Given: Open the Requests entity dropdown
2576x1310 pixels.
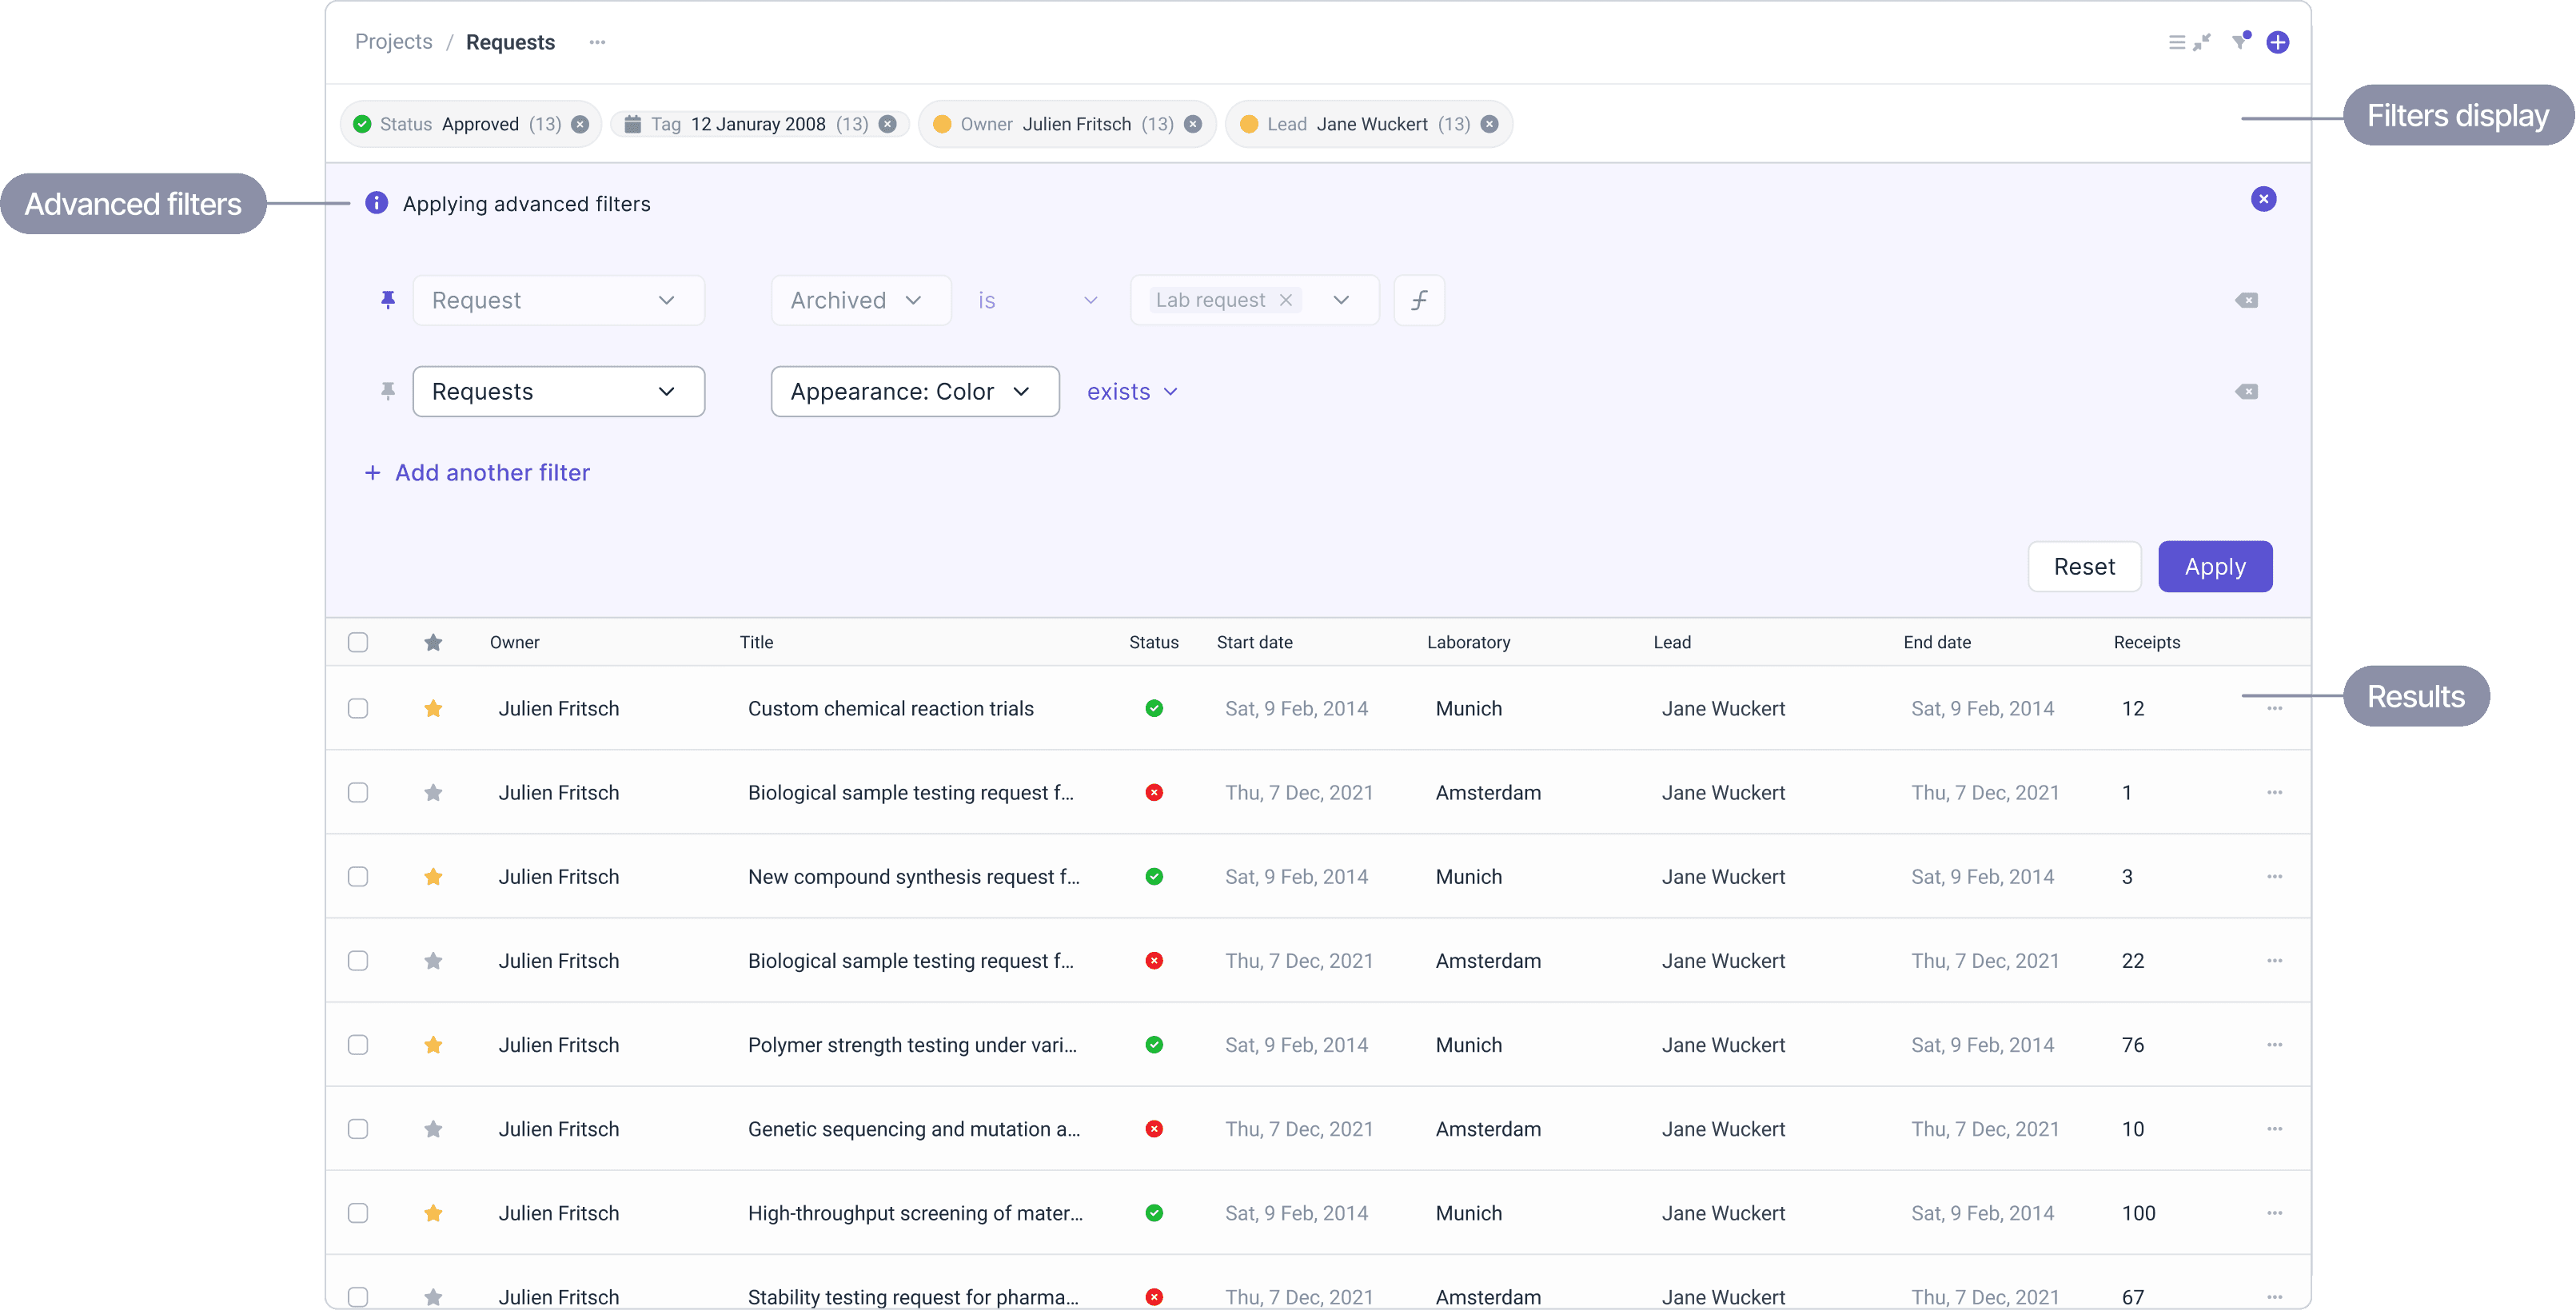Looking at the screenshot, I should (558, 391).
